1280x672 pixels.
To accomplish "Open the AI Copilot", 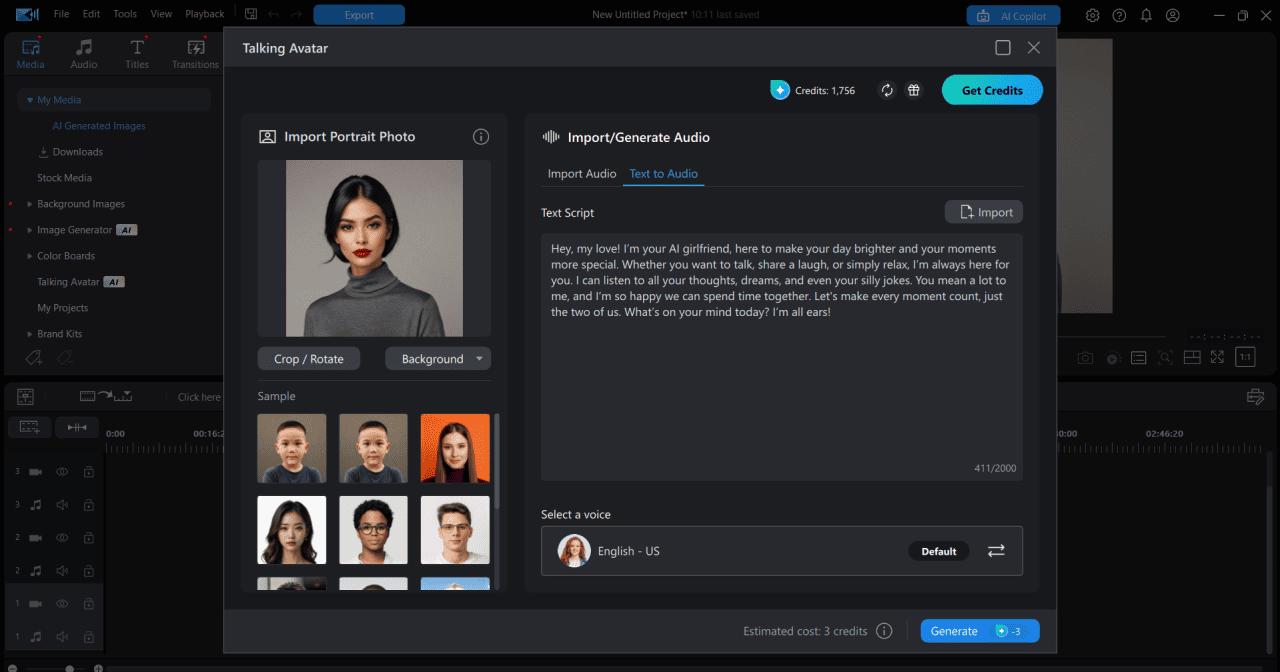I will click(1013, 15).
